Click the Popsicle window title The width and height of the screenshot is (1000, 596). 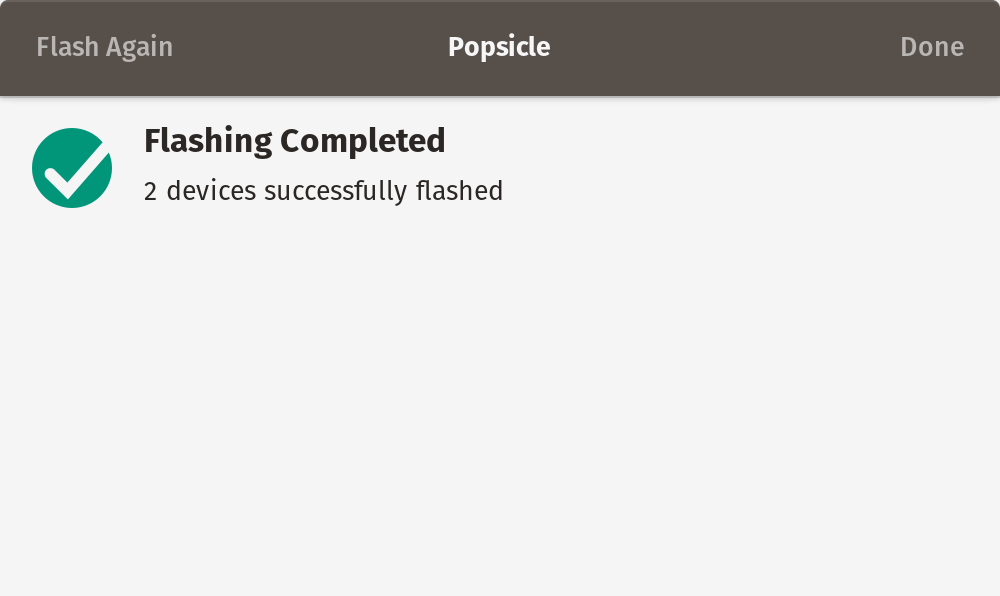[499, 47]
